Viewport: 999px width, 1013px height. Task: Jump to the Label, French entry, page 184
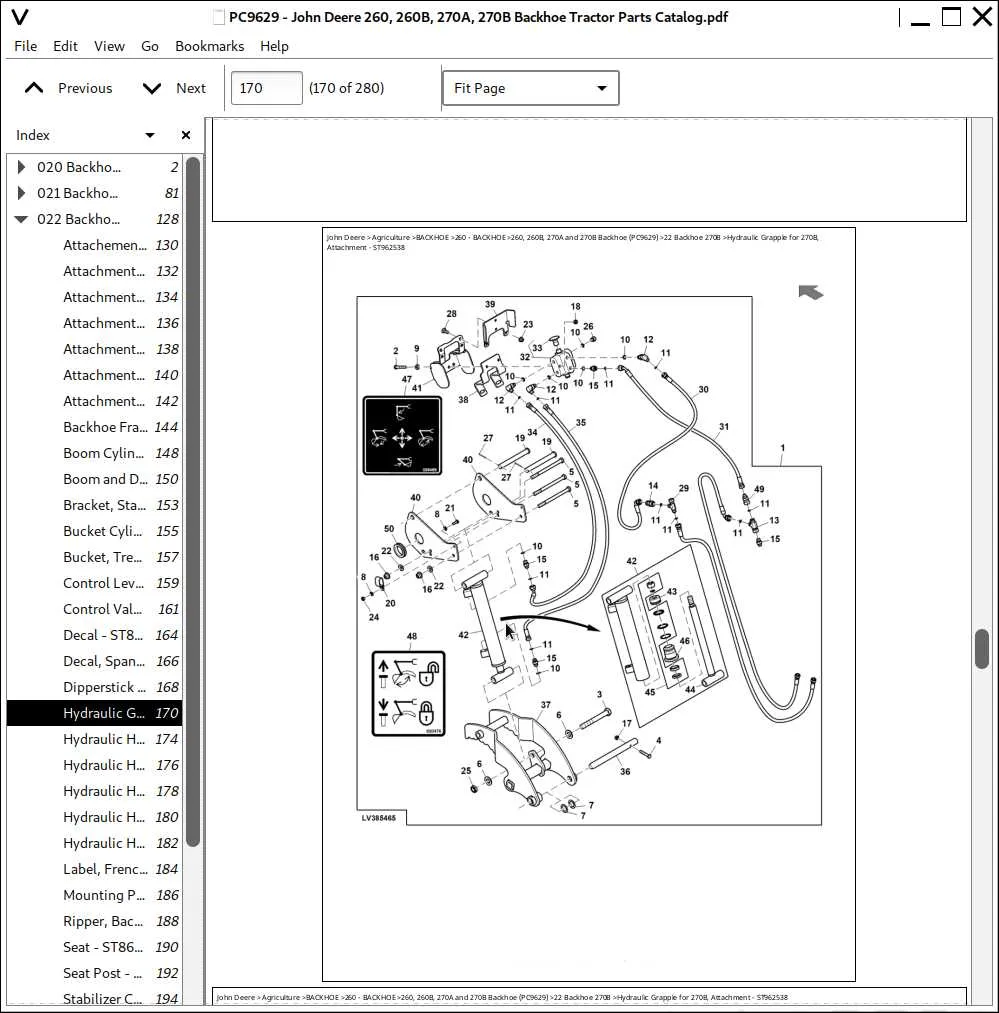[x=95, y=869]
